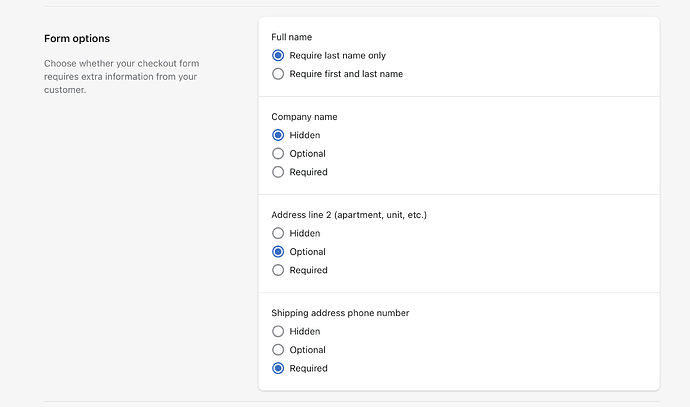Click 'Address line 2 (apartment, unit, etc.)' heading
690x407 pixels.
coord(349,215)
